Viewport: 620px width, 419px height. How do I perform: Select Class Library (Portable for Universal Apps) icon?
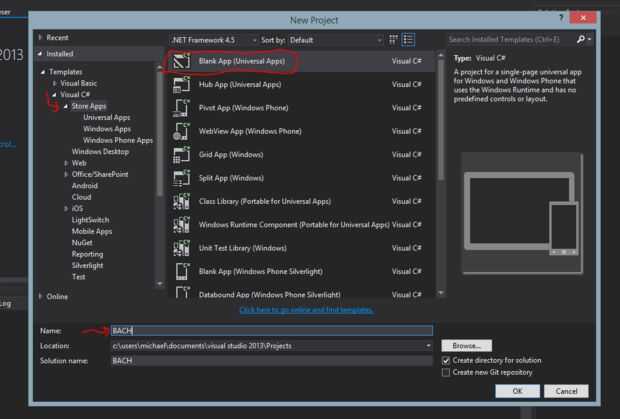[181, 201]
